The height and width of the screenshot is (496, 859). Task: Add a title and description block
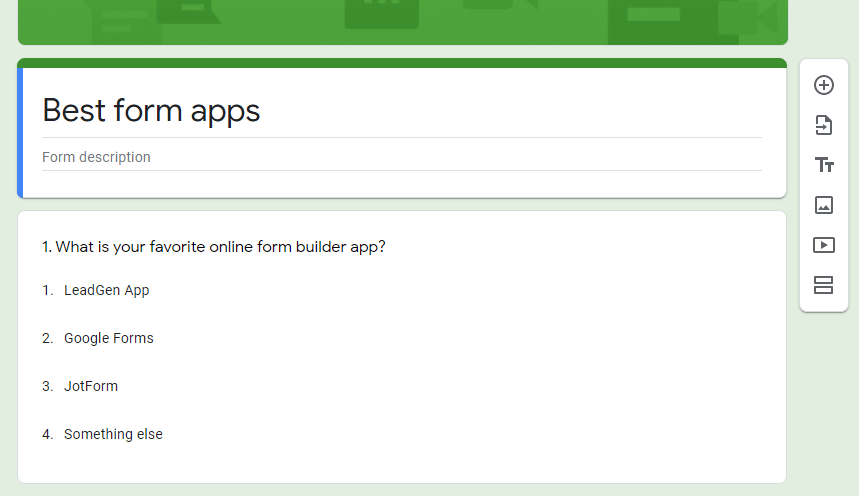click(x=823, y=165)
